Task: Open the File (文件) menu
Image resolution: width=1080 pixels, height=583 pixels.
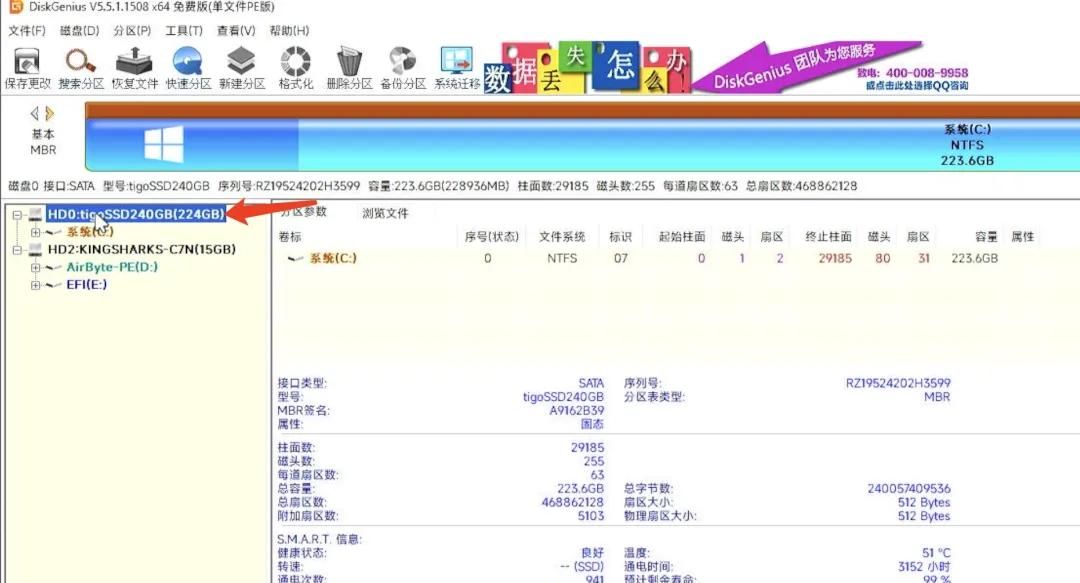Action: click(27, 30)
